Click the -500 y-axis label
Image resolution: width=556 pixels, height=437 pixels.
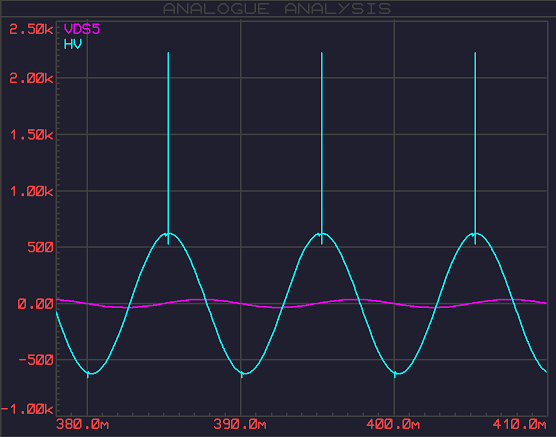pos(36,360)
